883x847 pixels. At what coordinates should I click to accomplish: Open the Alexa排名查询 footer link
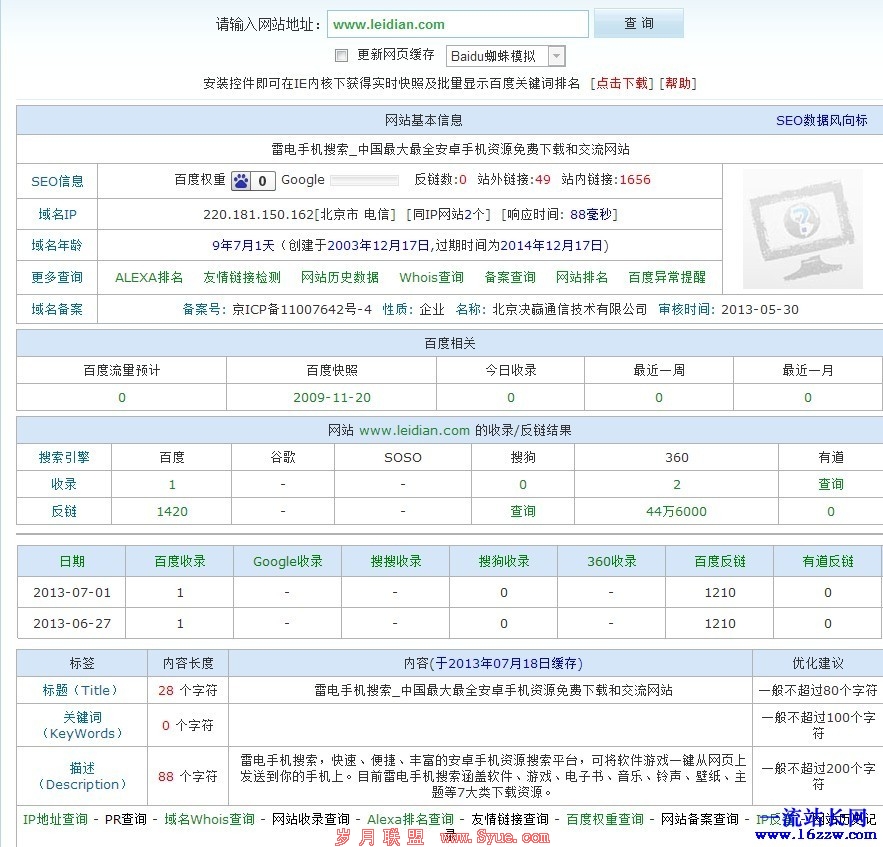pyautogui.click(x=410, y=819)
